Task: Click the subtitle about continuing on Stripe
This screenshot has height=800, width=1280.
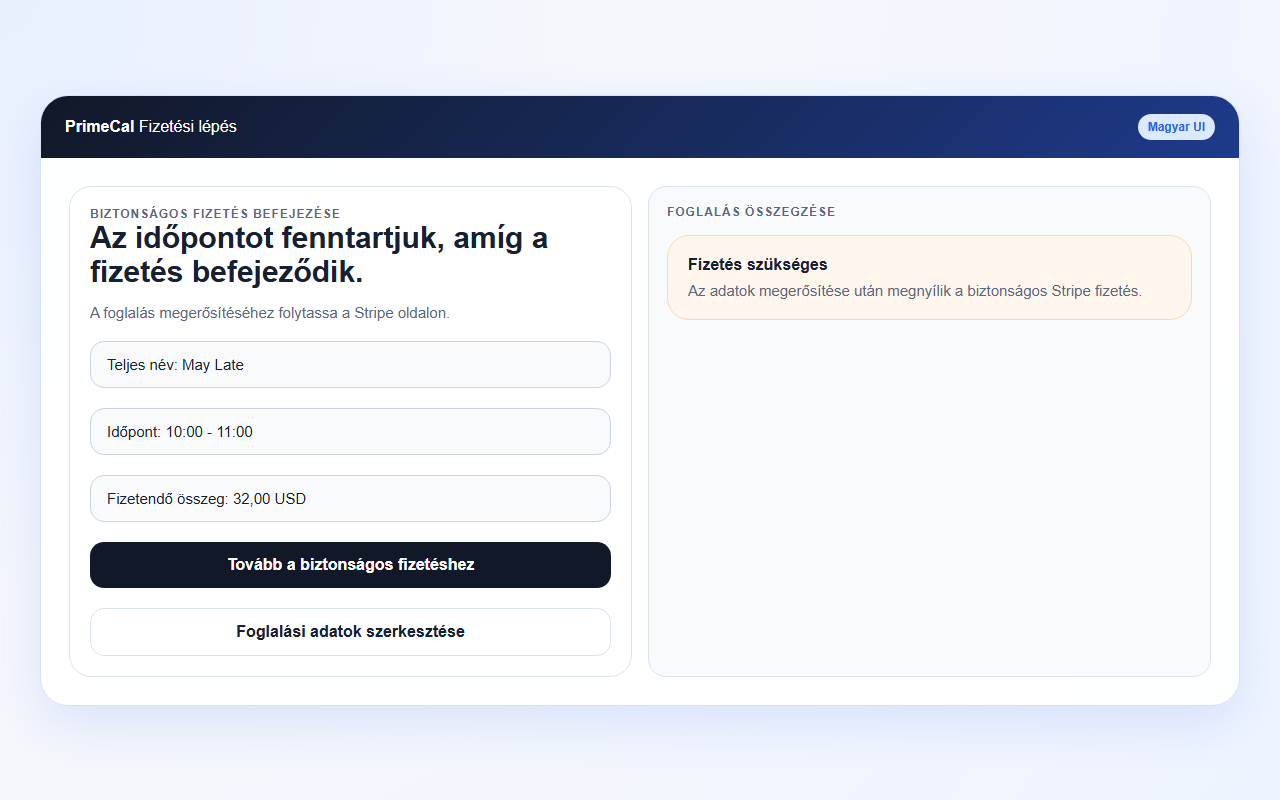Action: click(270, 313)
